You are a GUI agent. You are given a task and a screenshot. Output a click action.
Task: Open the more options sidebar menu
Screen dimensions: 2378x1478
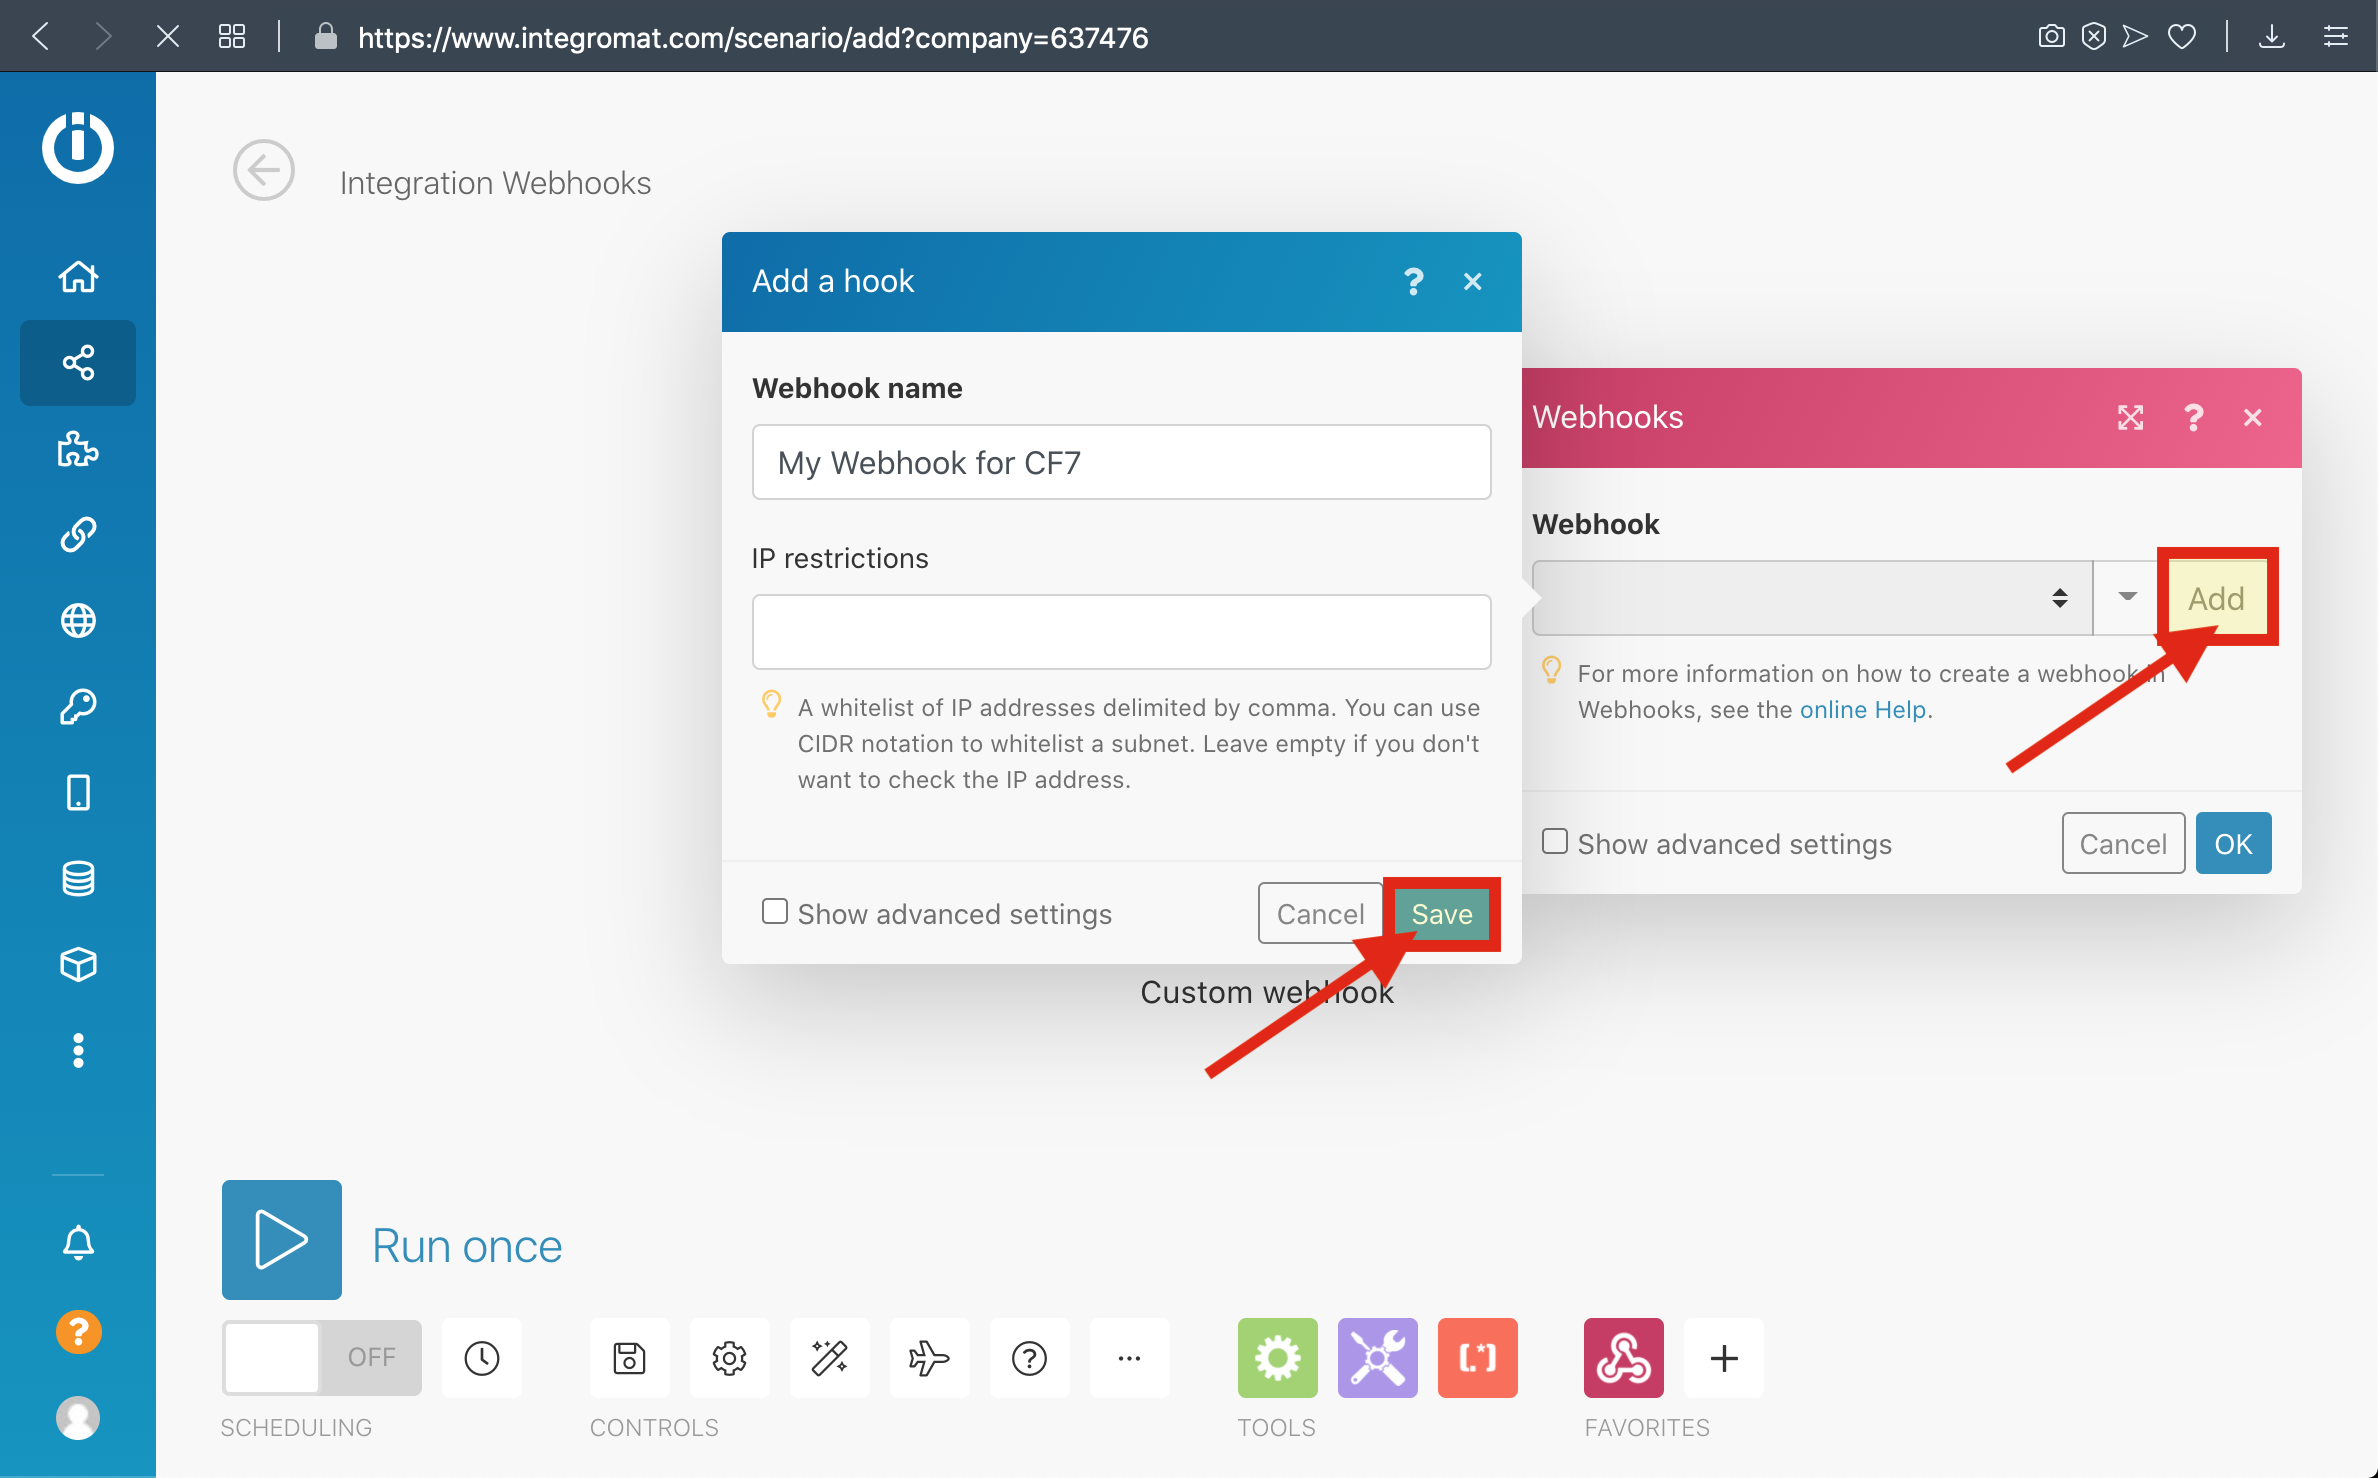click(x=78, y=1051)
